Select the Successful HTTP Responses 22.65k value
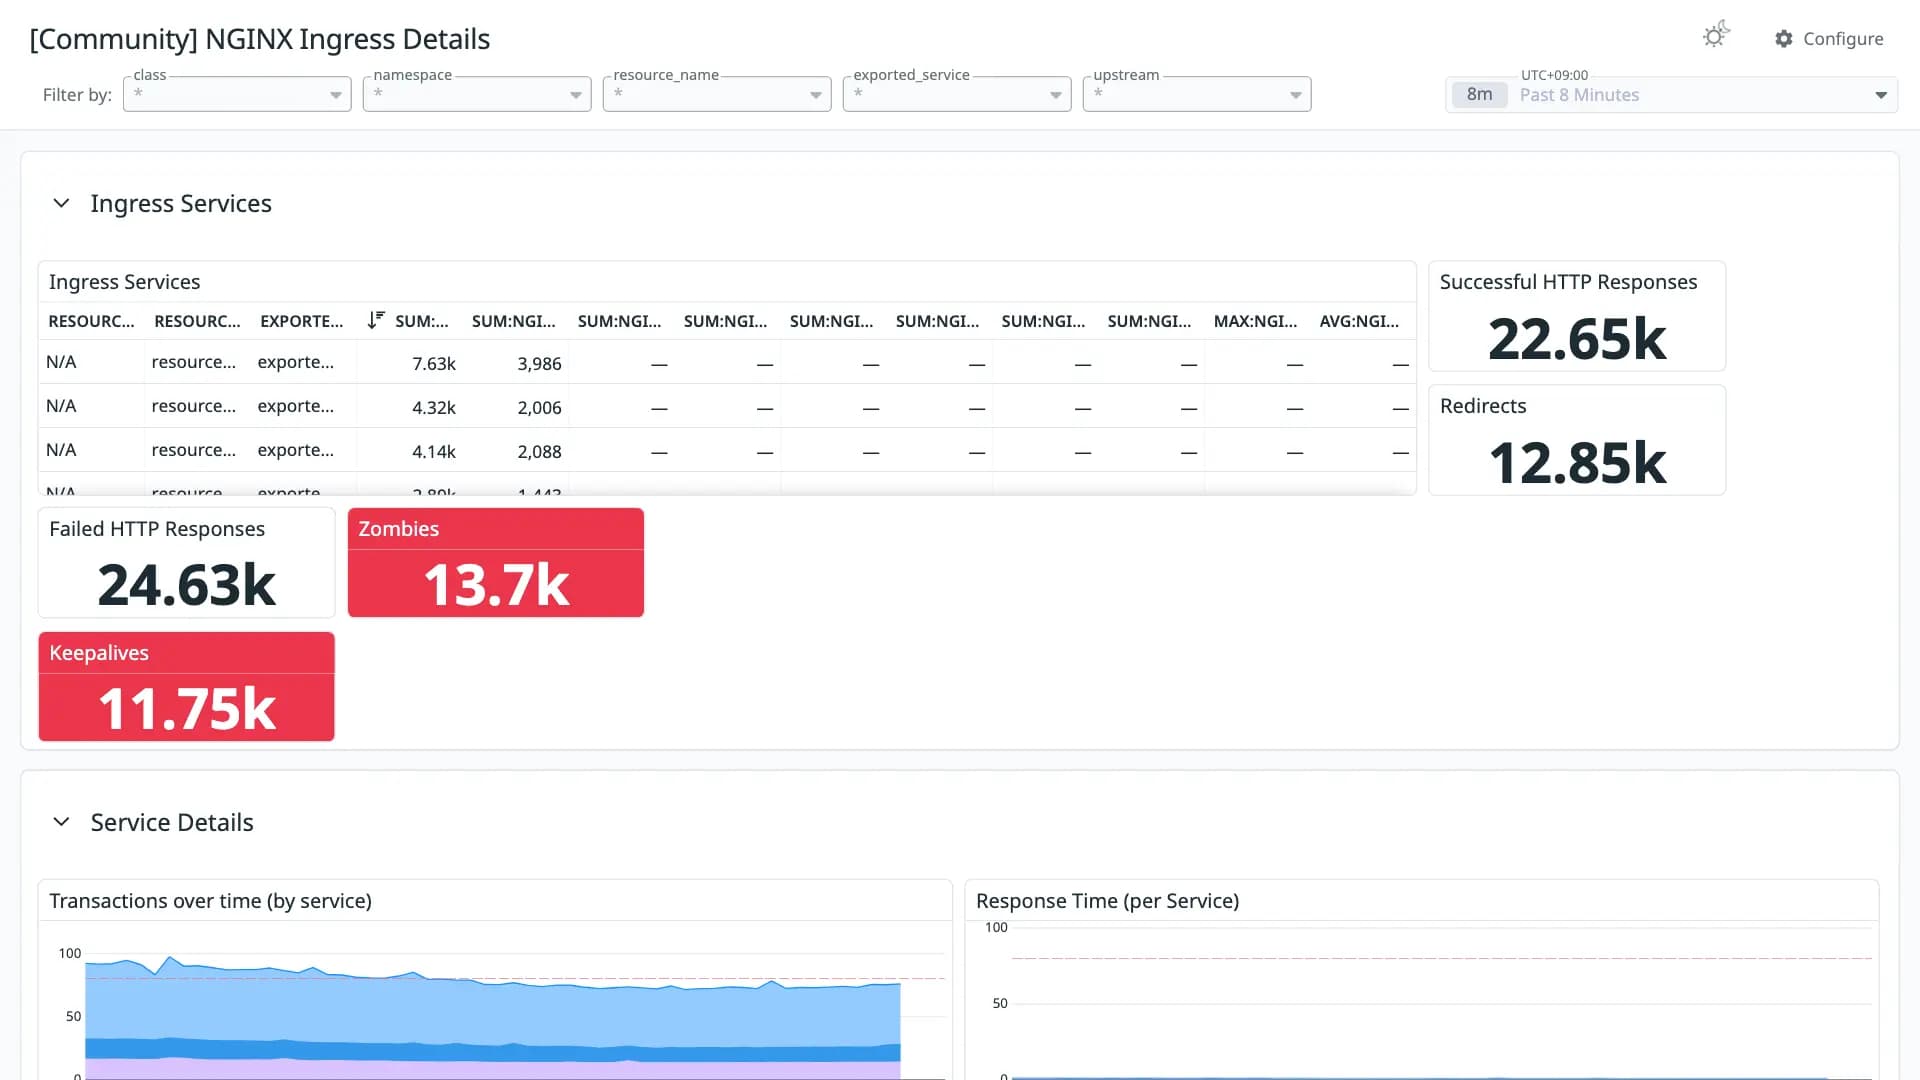1920x1080 pixels. click(x=1577, y=339)
